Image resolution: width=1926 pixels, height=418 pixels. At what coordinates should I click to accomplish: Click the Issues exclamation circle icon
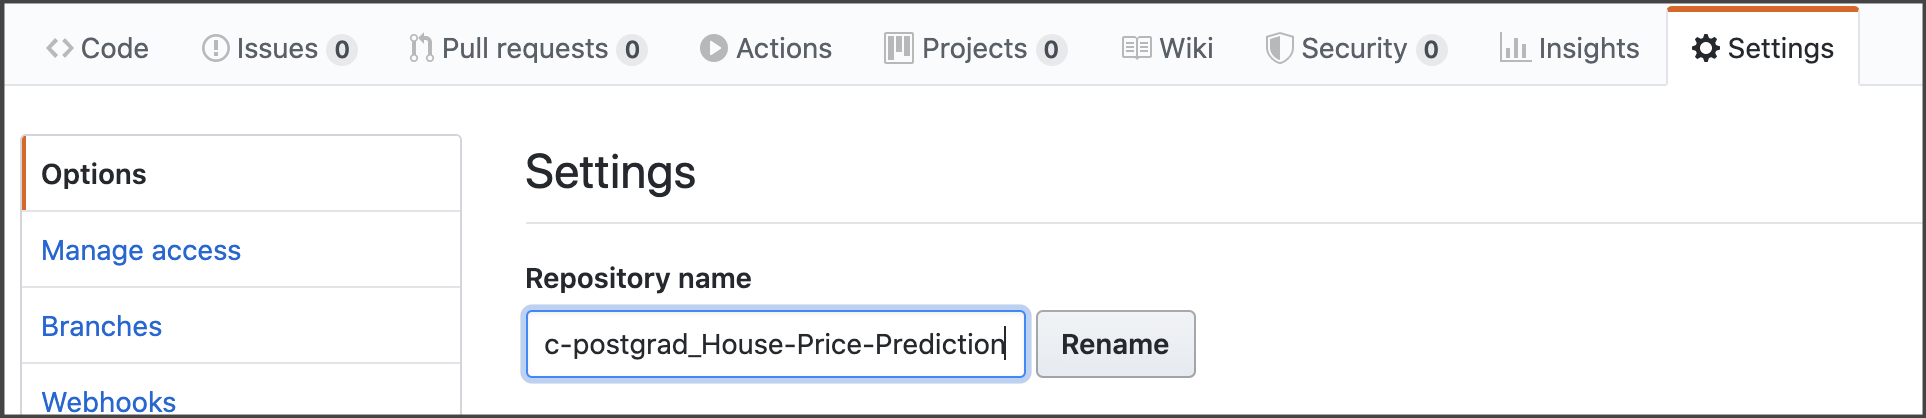click(x=215, y=48)
